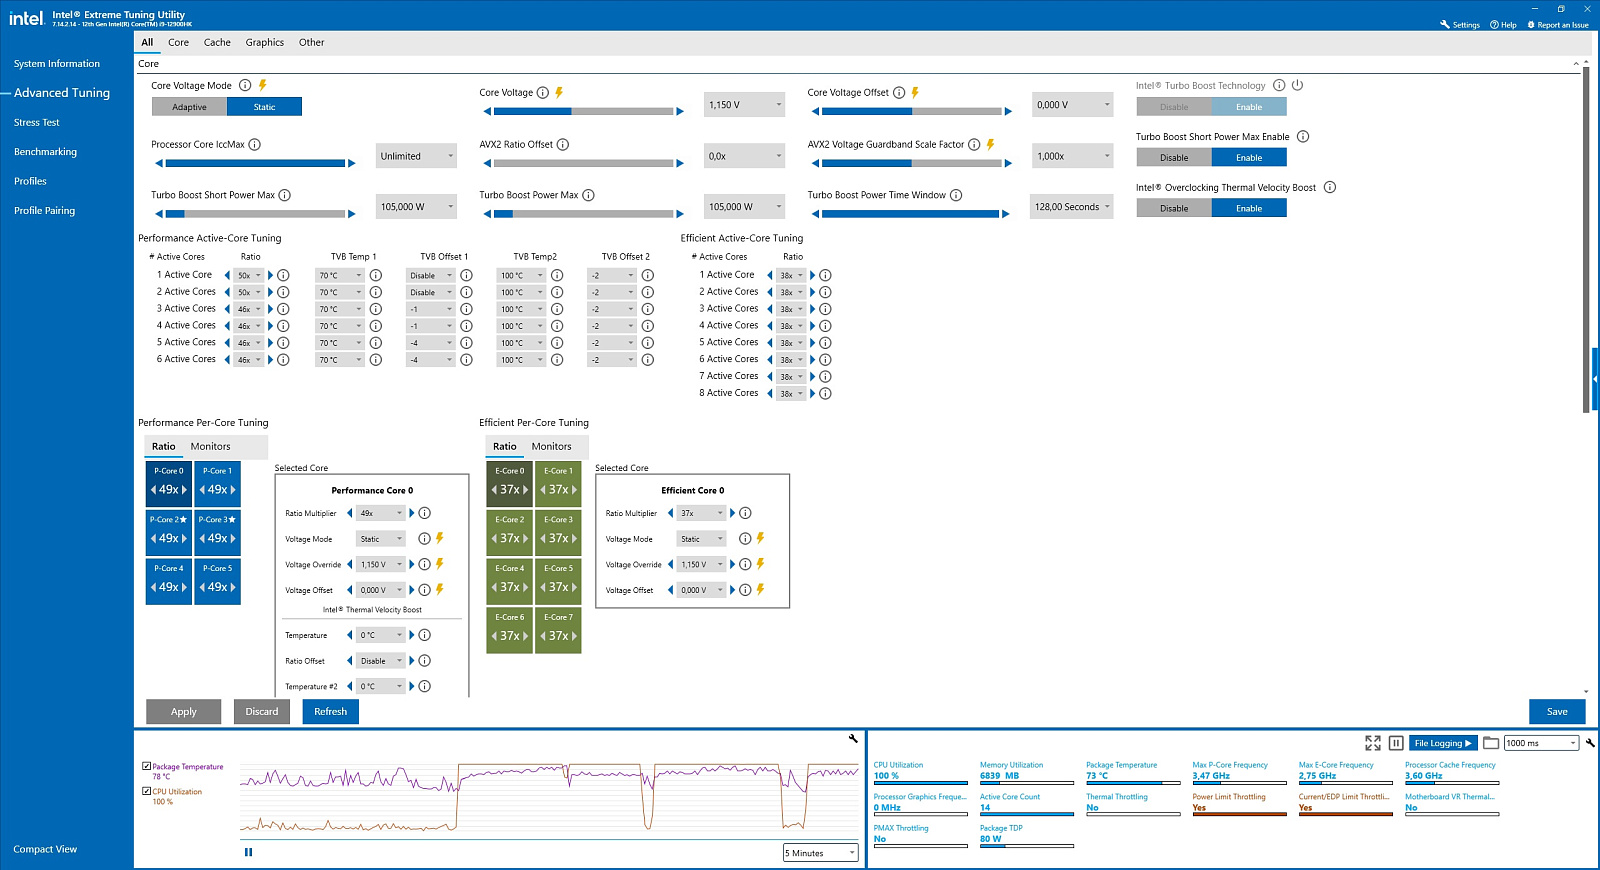Open AVX2 Ratio Offset 0,0x dropdown
Image resolution: width=1600 pixels, height=870 pixels.
coord(745,156)
